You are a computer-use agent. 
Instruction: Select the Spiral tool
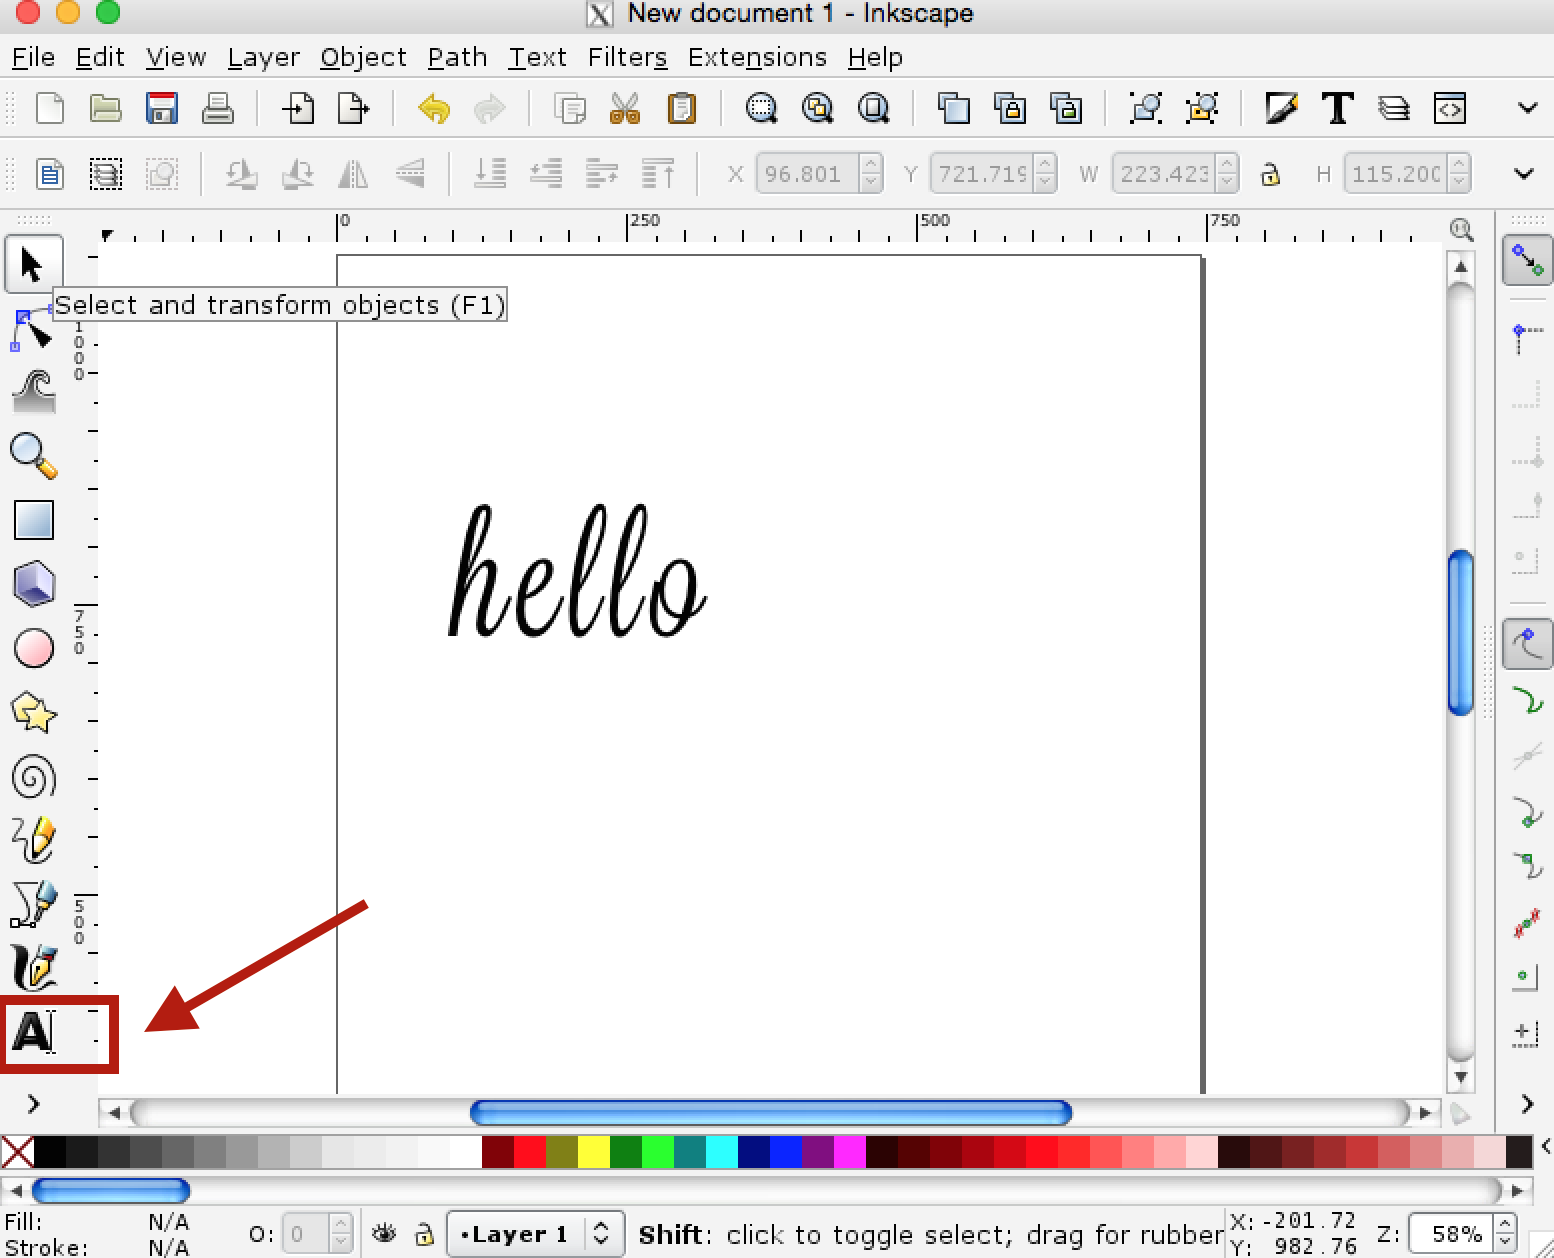tap(33, 777)
